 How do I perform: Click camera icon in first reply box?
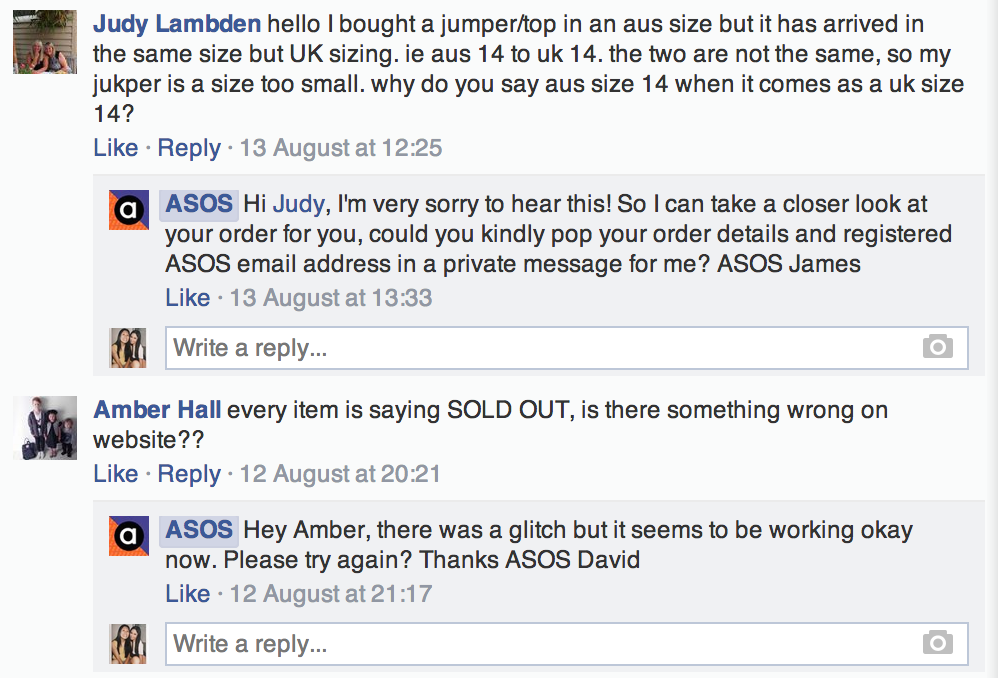click(937, 347)
